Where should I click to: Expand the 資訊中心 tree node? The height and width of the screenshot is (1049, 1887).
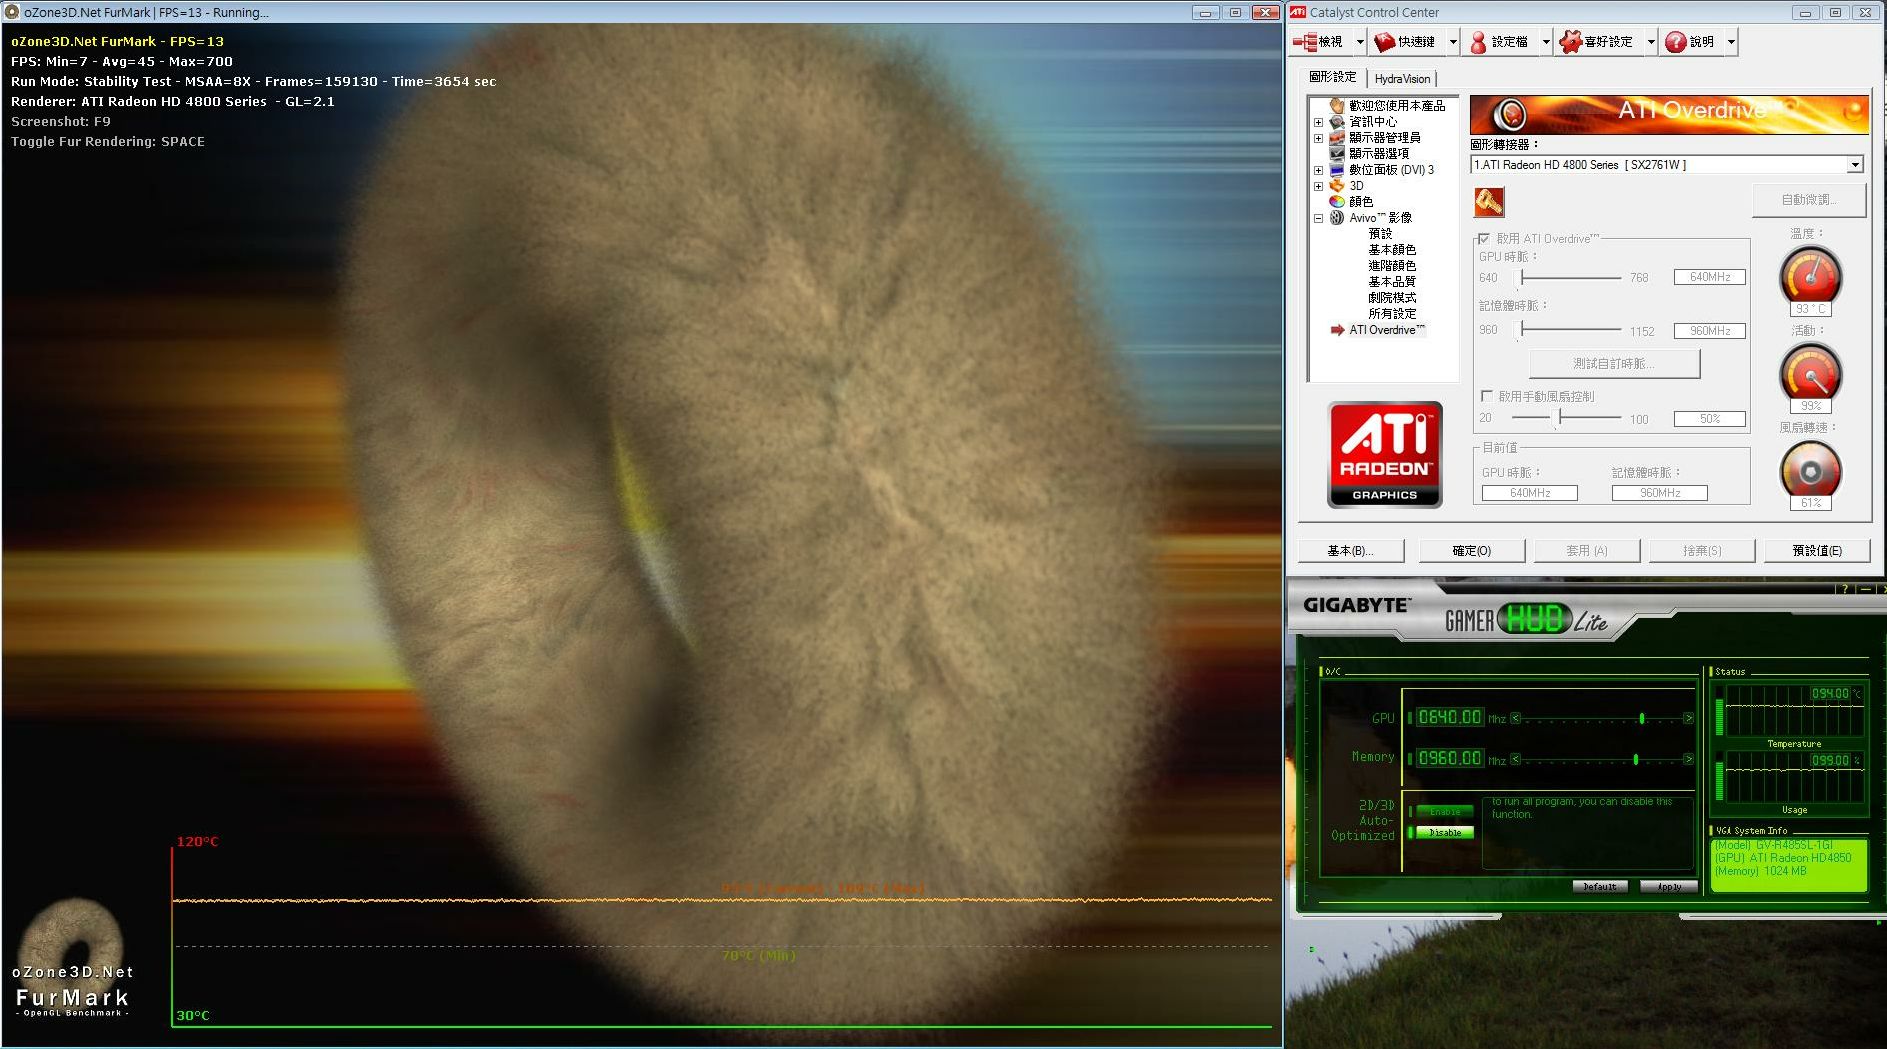(x=1318, y=122)
